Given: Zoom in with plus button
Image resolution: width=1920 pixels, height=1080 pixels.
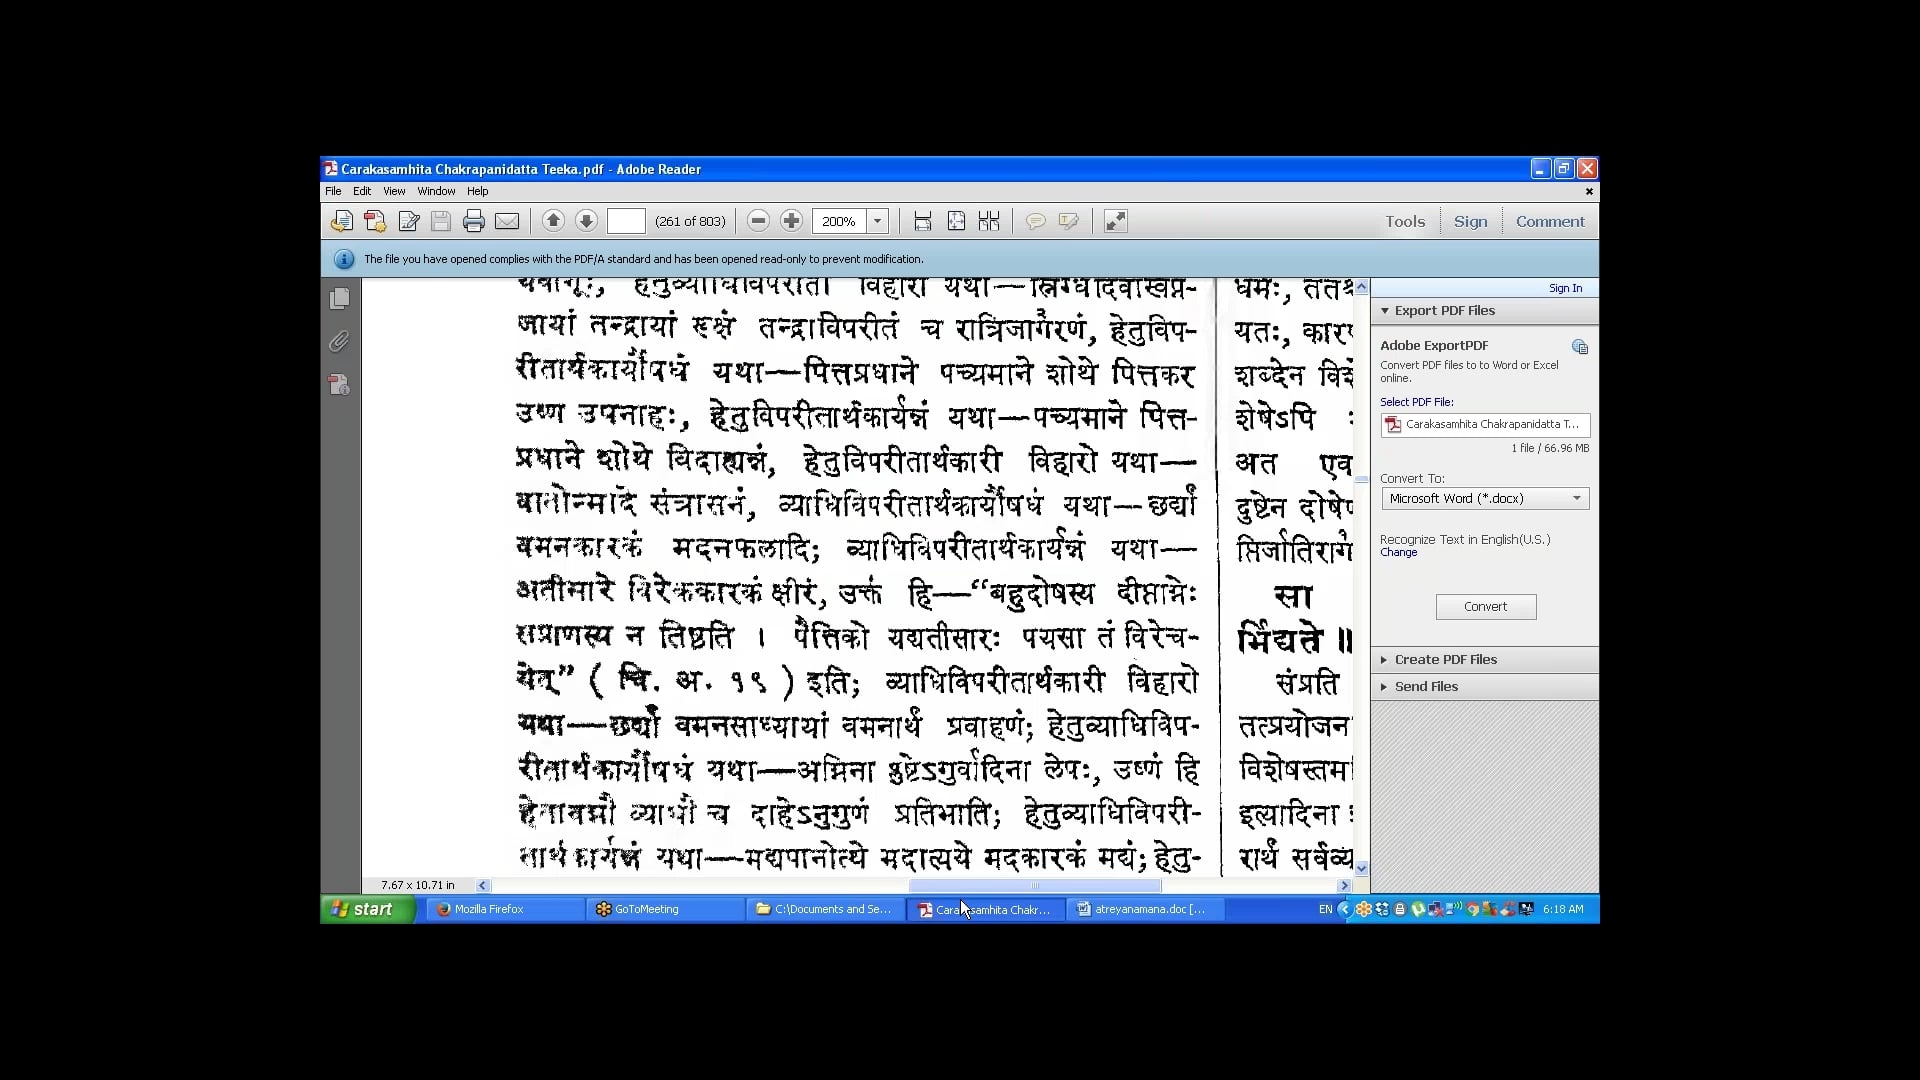Looking at the screenshot, I should 791,221.
